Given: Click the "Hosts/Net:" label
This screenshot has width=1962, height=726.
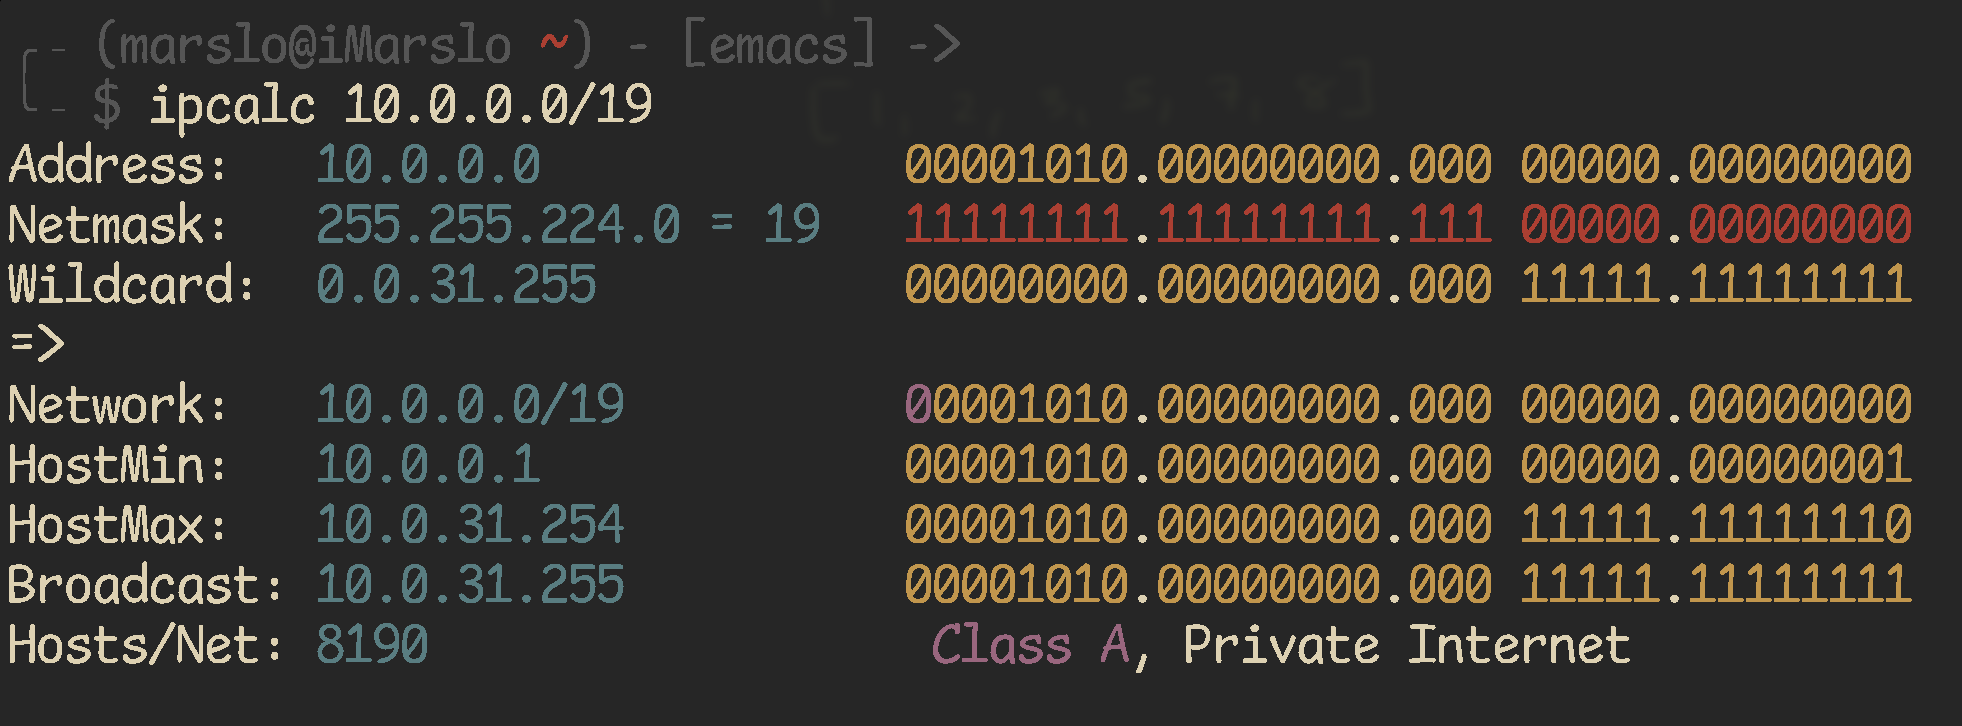Looking at the screenshot, I should [146, 645].
